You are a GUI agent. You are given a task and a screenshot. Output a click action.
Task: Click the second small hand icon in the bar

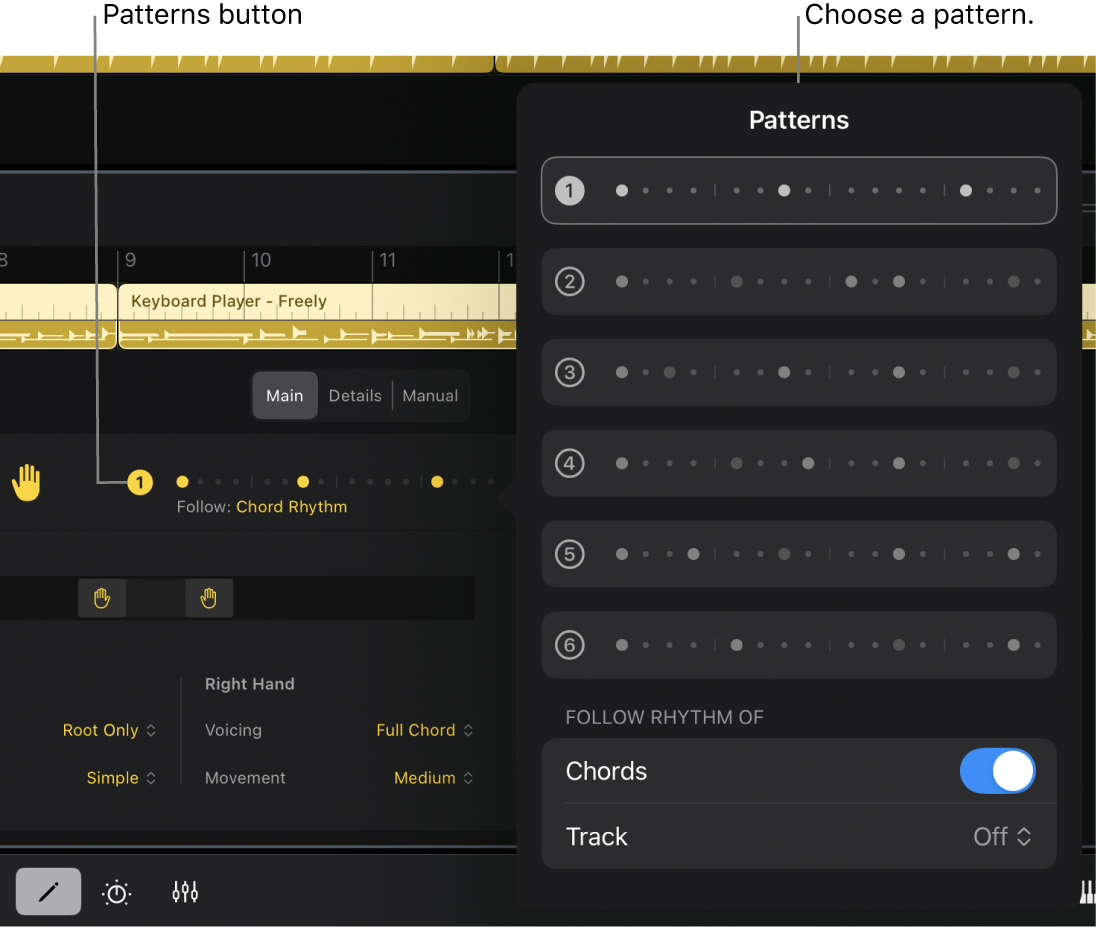click(208, 597)
